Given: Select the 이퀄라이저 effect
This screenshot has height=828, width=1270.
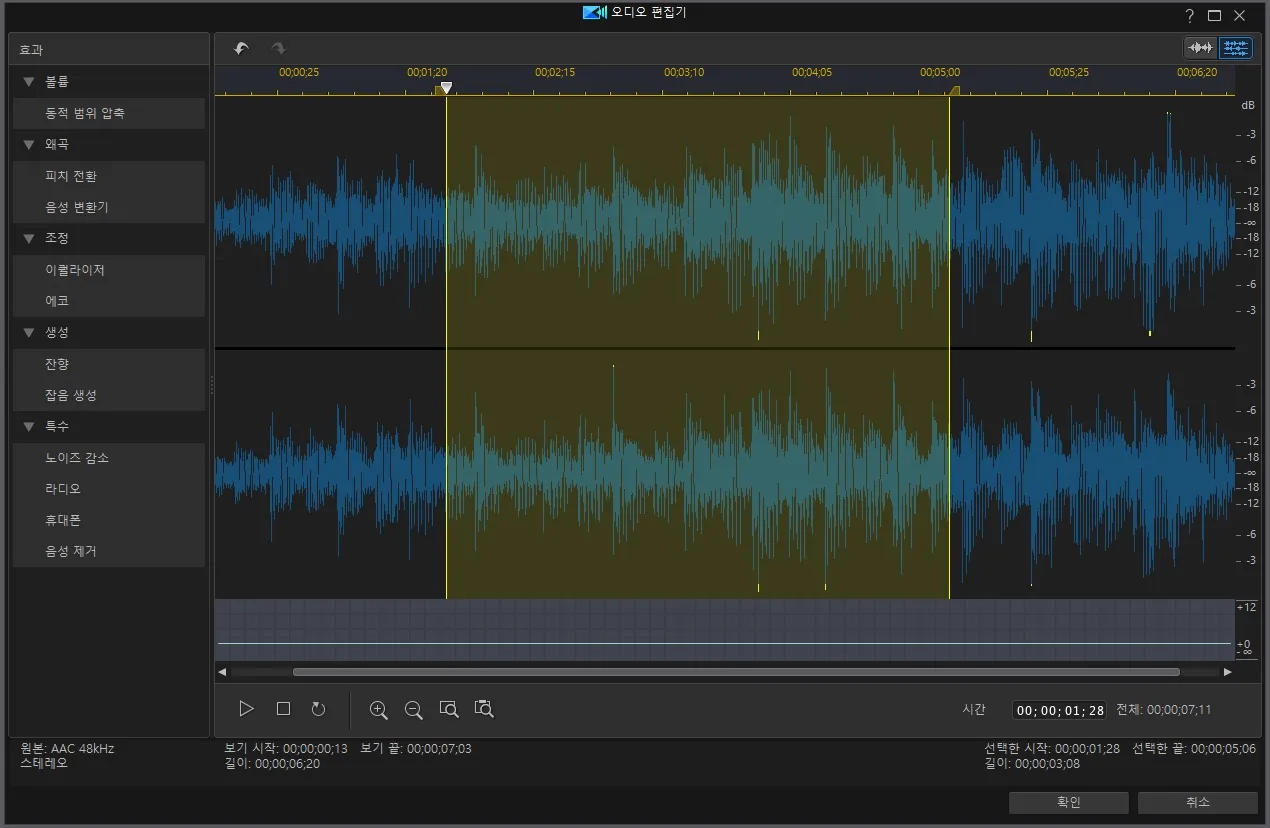Looking at the screenshot, I should point(75,270).
